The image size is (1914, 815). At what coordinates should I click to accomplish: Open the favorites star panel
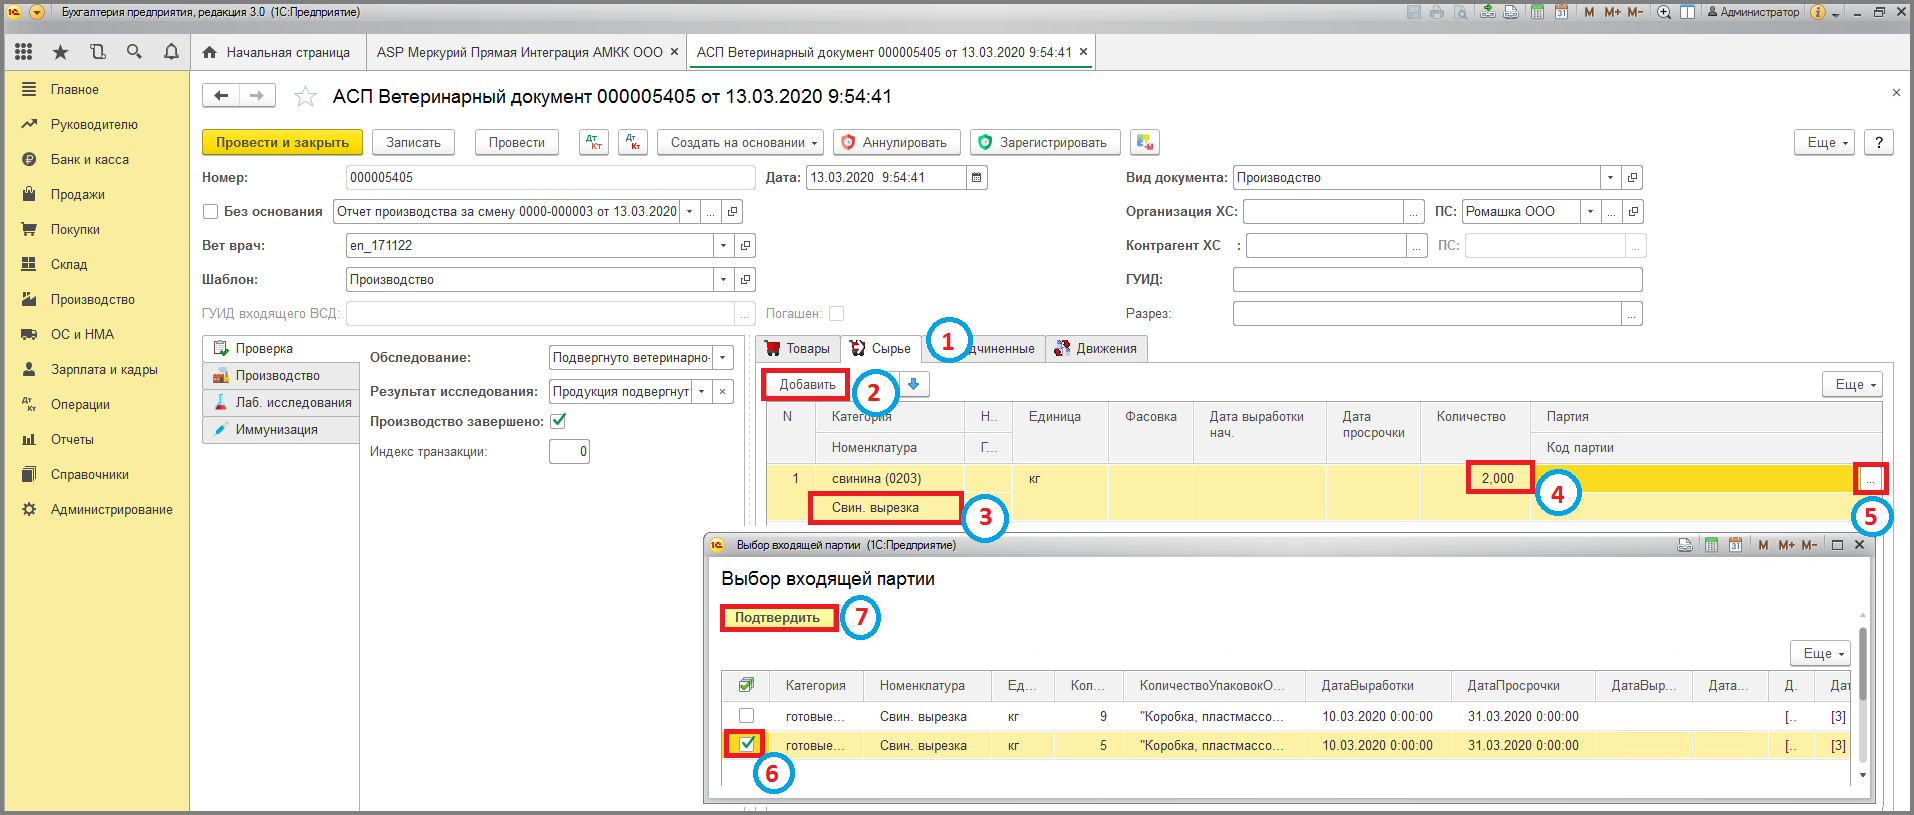60,52
